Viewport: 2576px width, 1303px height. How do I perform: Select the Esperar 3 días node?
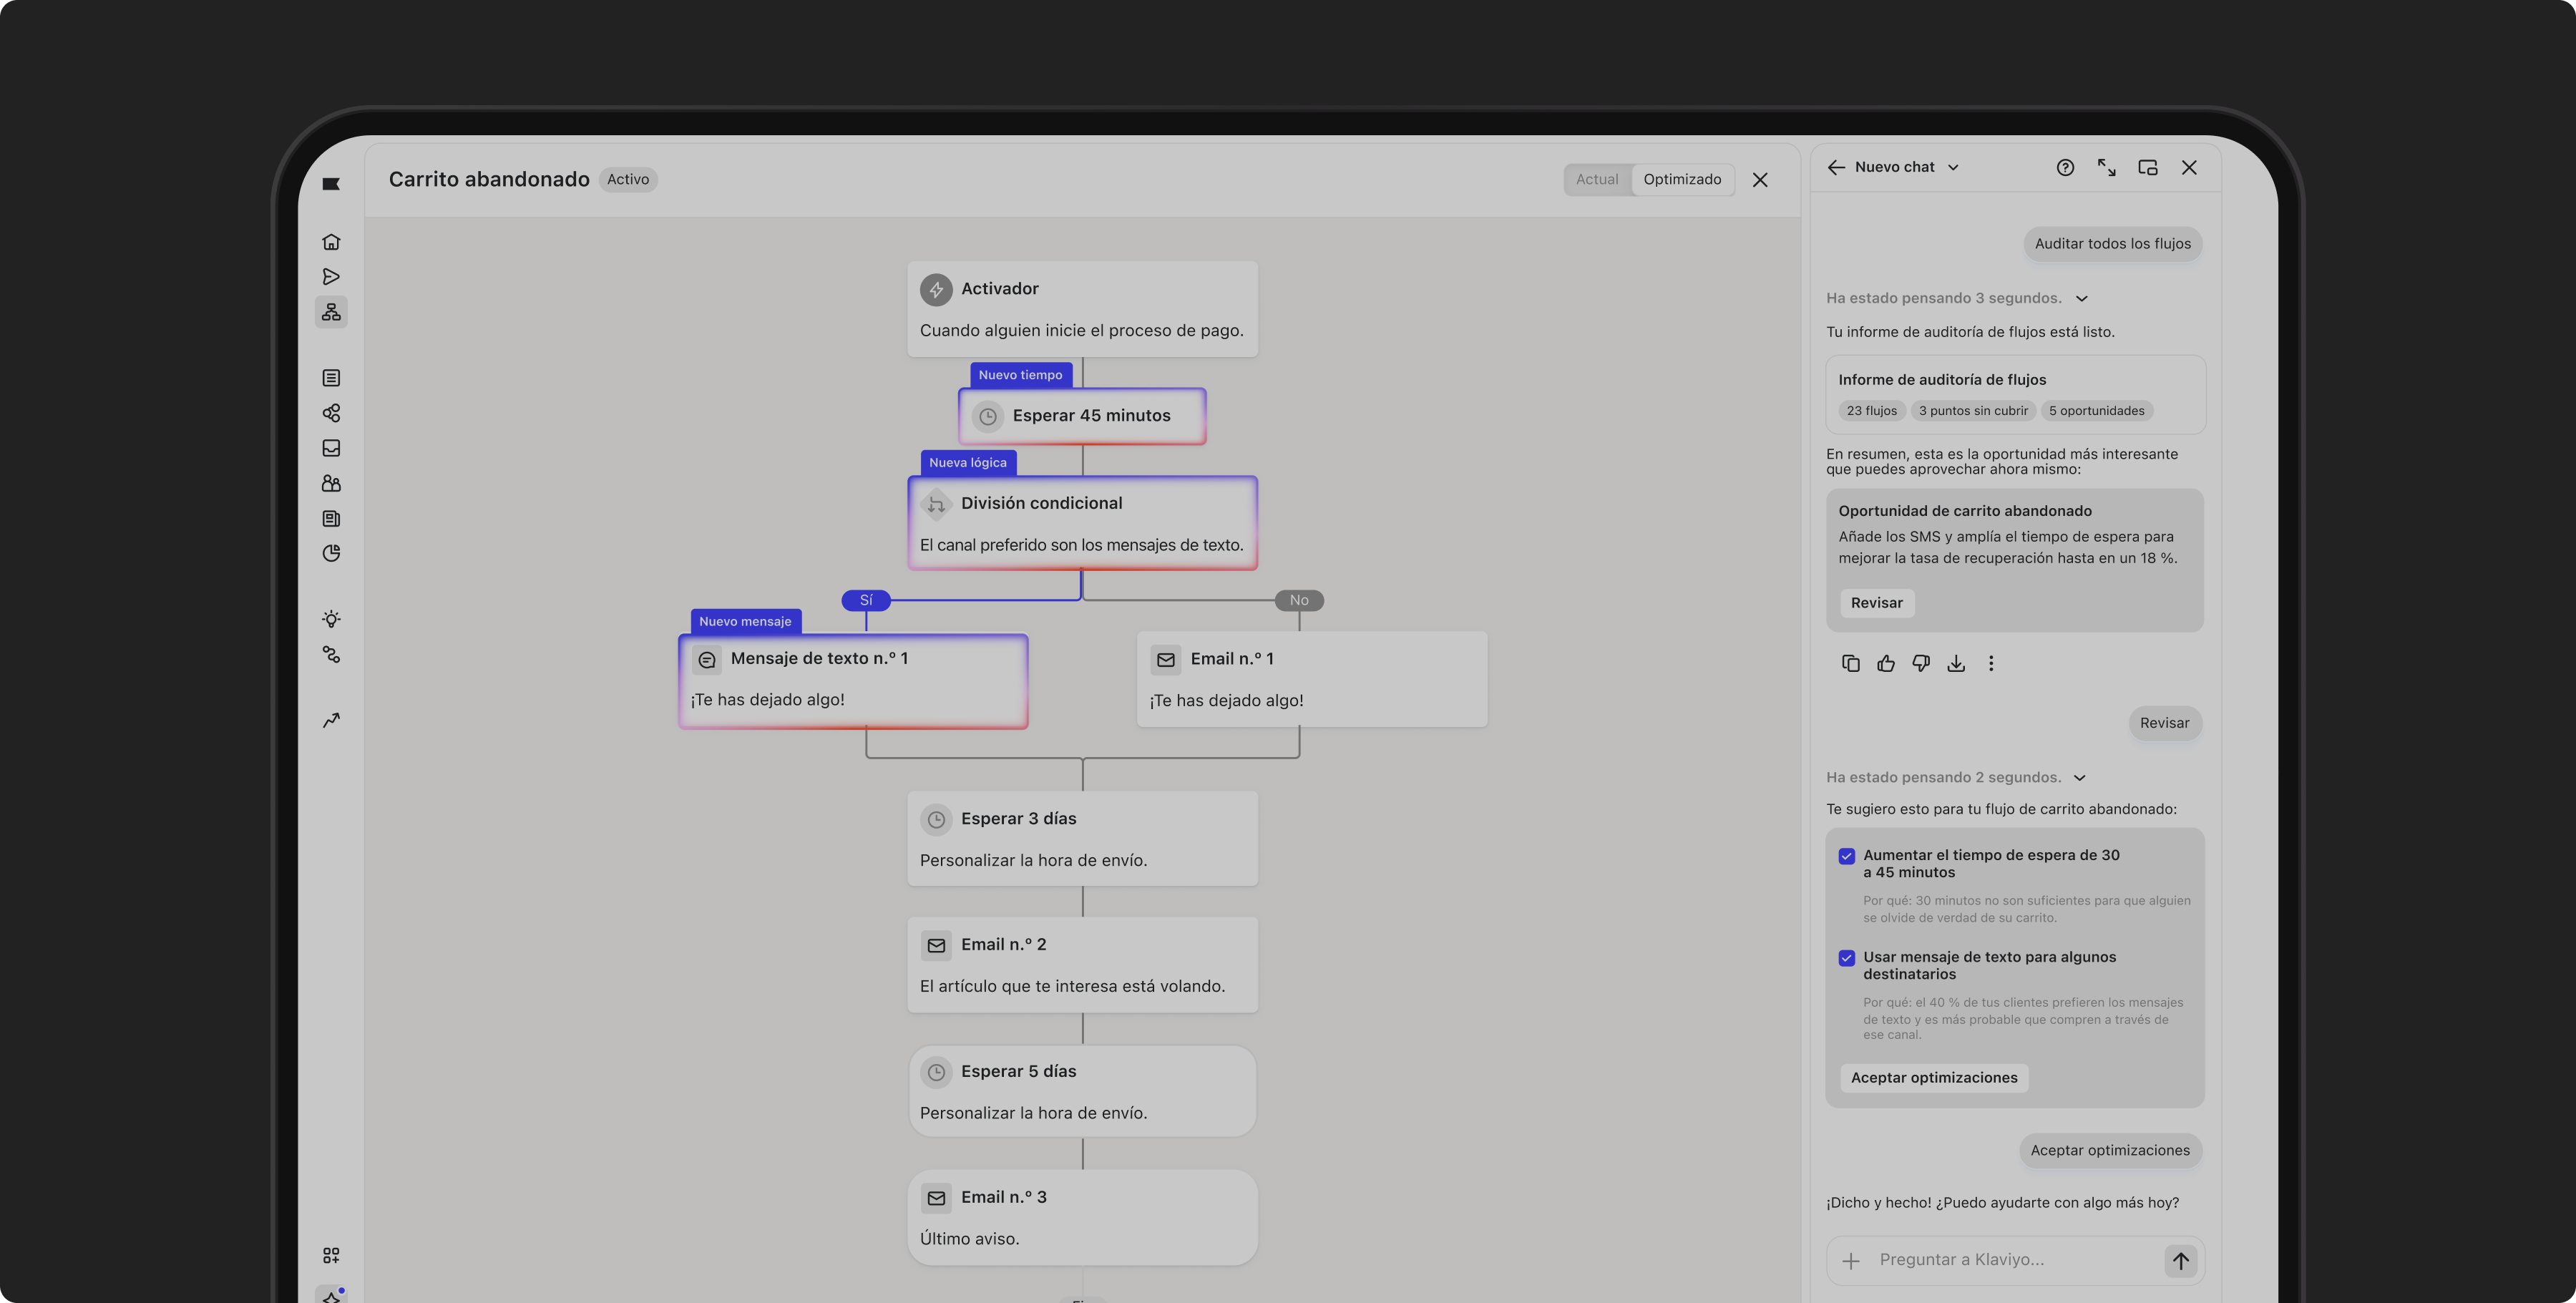tap(1082, 838)
